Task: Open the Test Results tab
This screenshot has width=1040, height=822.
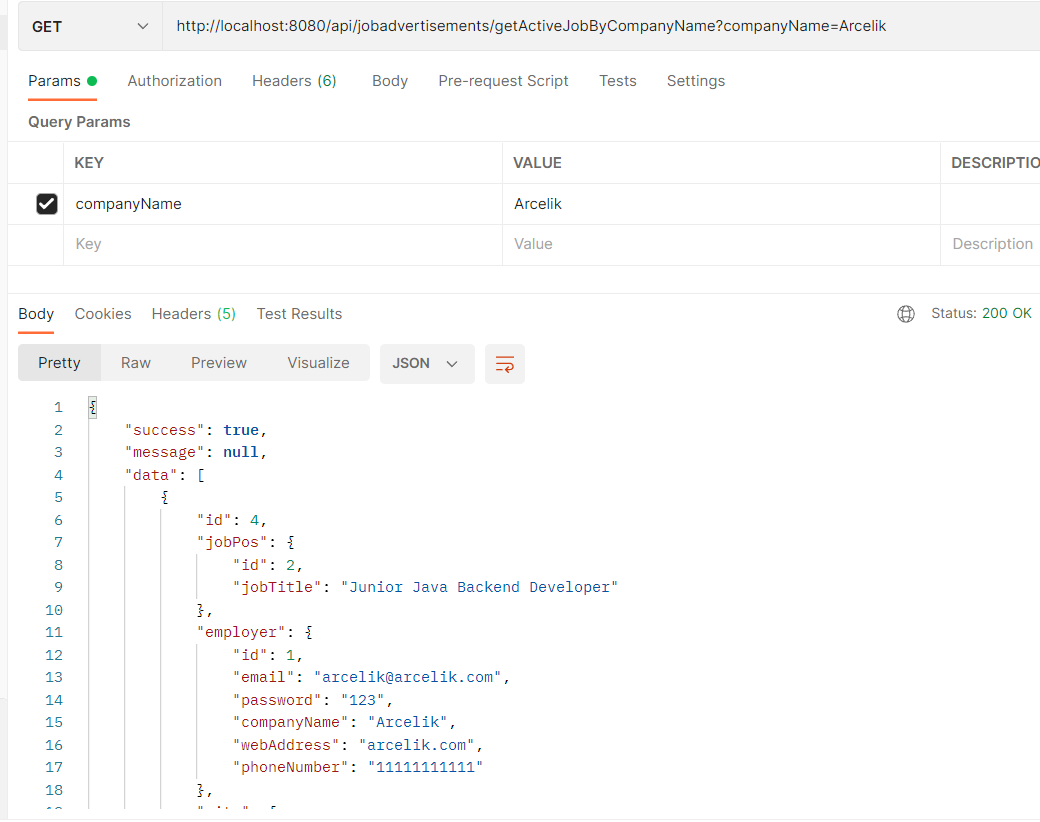Action: 299,313
